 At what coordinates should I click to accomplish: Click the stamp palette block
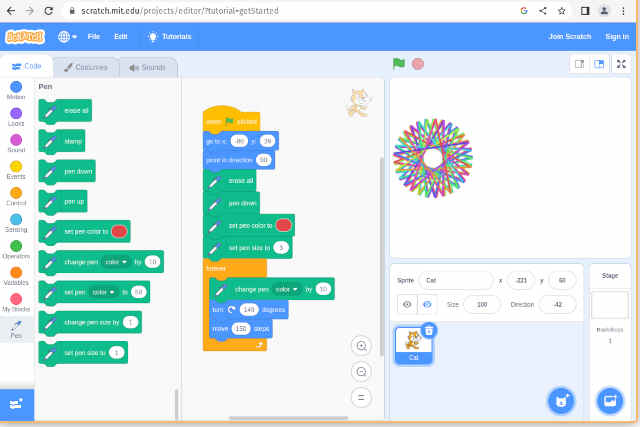pos(62,142)
